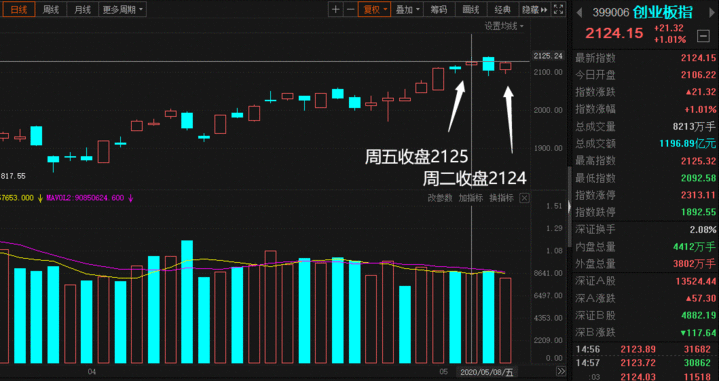719x381 pixels.
Task: Switch to 周线 weekly period
Action: tap(51, 9)
